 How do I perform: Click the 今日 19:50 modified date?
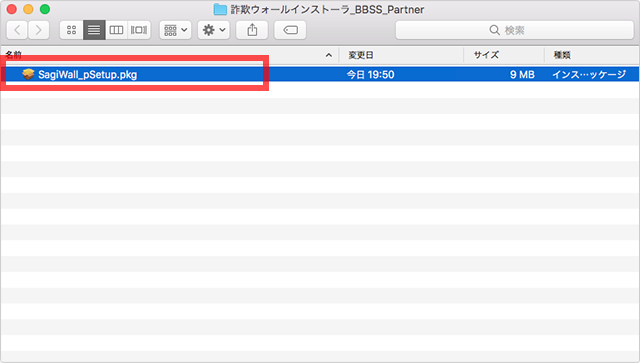pyautogui.click(x=370, y=75)
